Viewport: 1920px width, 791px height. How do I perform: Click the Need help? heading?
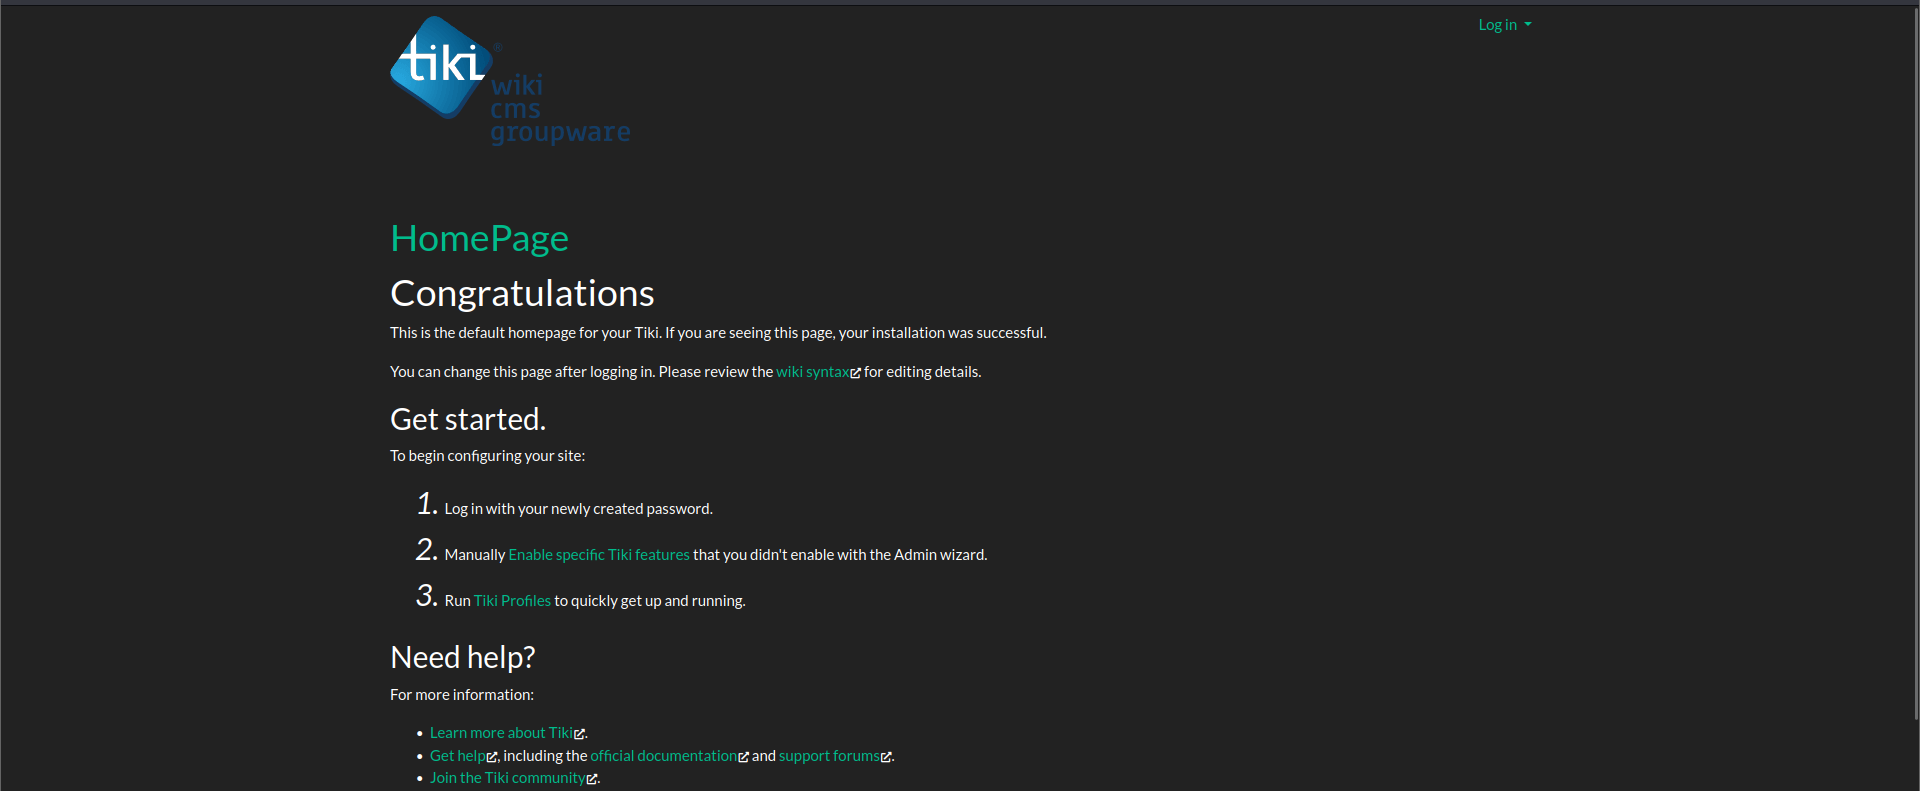pyautogui.click(x=463, y=657)
